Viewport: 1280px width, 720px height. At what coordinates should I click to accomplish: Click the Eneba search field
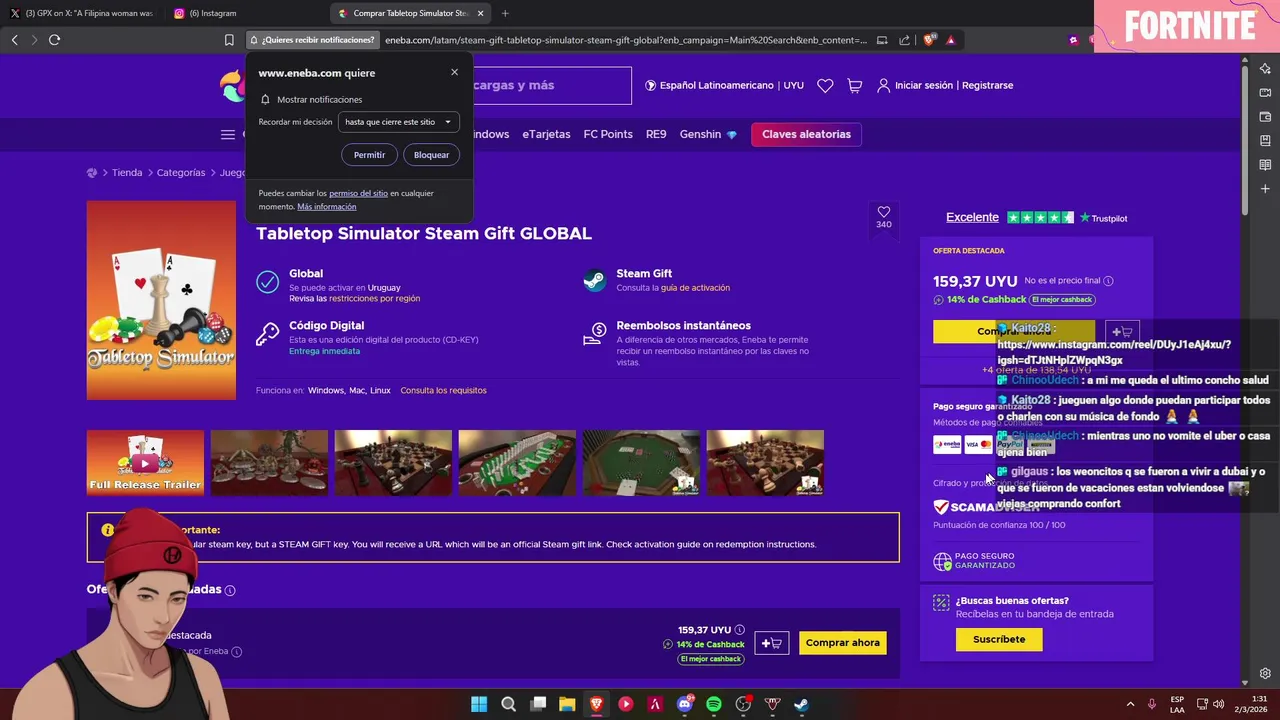[x=550, y=85]
